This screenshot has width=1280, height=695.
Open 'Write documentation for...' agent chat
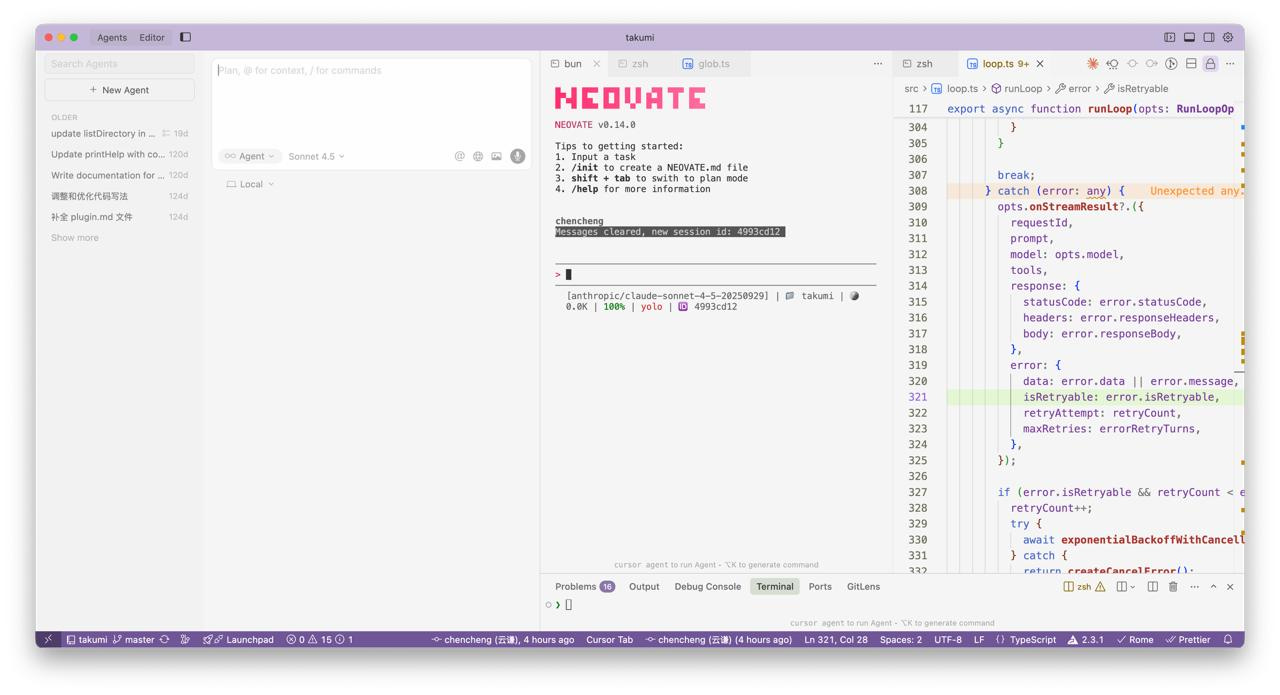tap(119, 175)
